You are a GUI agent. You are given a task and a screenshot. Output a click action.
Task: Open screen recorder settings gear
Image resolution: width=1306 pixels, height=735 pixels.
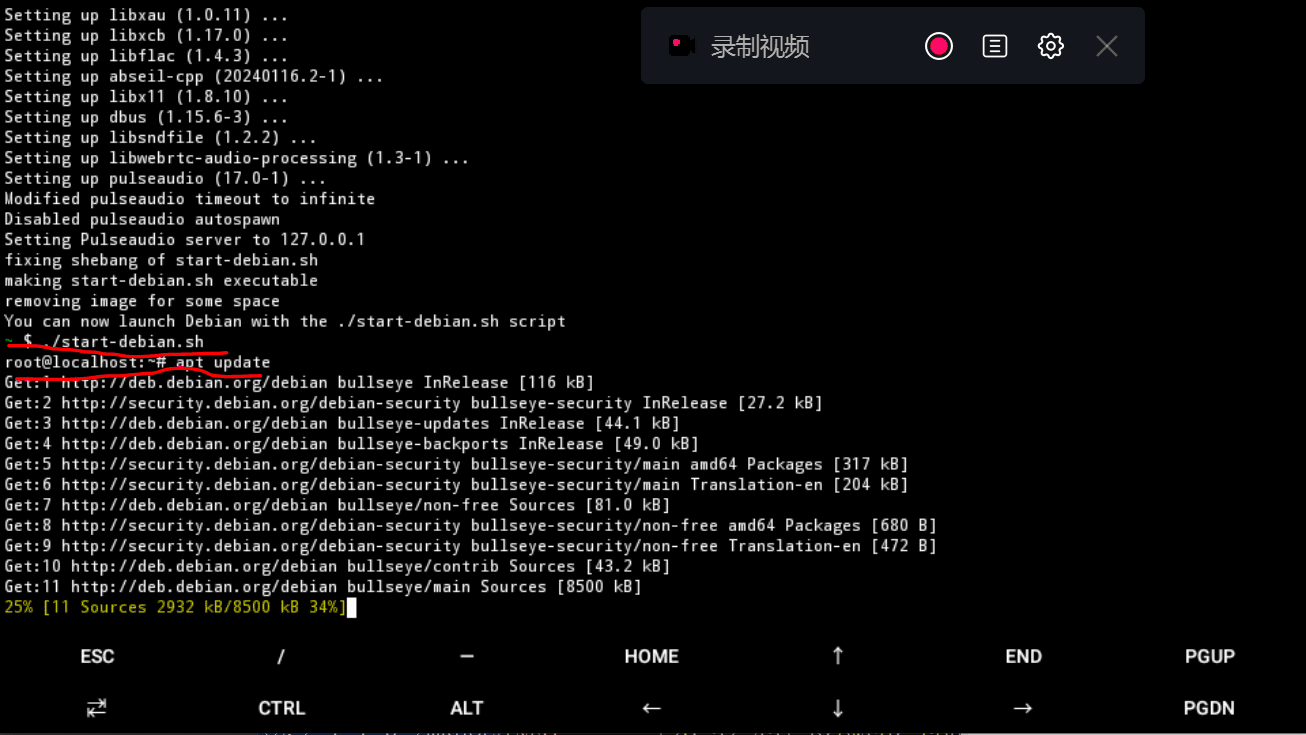[1050, 46]
